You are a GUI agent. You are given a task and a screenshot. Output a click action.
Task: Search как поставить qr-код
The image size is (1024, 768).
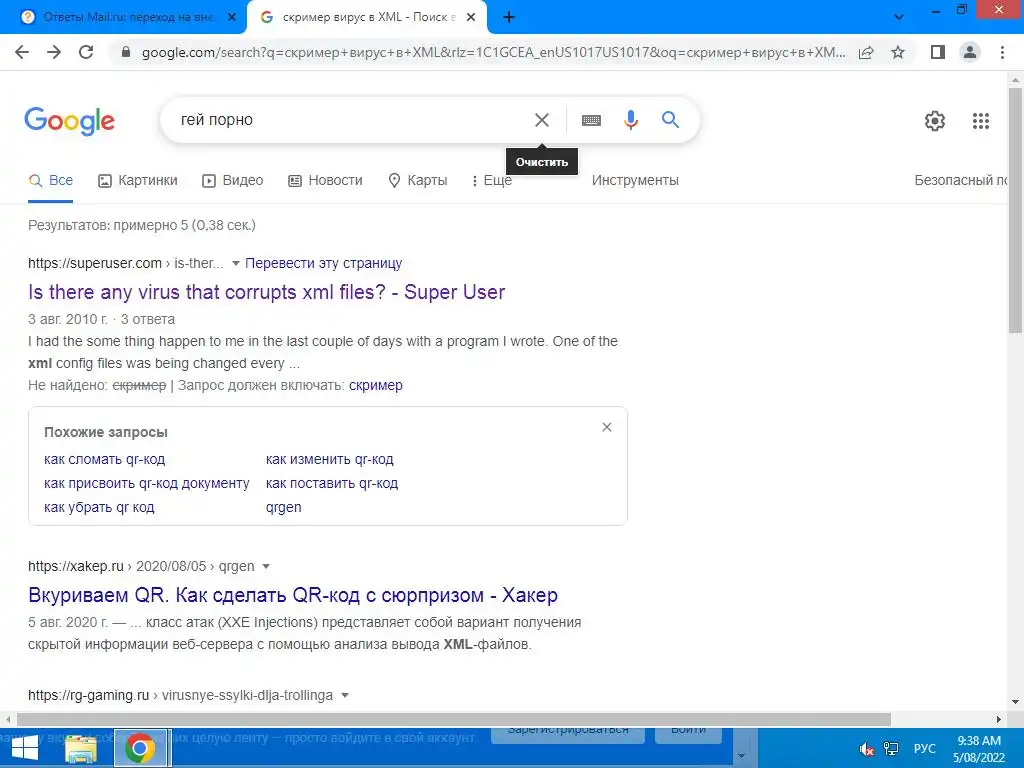click(332, 483)
